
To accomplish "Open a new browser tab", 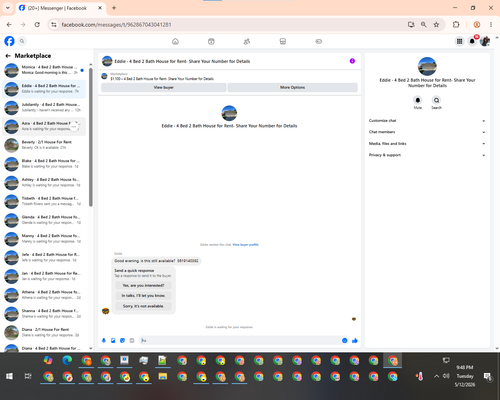I will [114, 8].
